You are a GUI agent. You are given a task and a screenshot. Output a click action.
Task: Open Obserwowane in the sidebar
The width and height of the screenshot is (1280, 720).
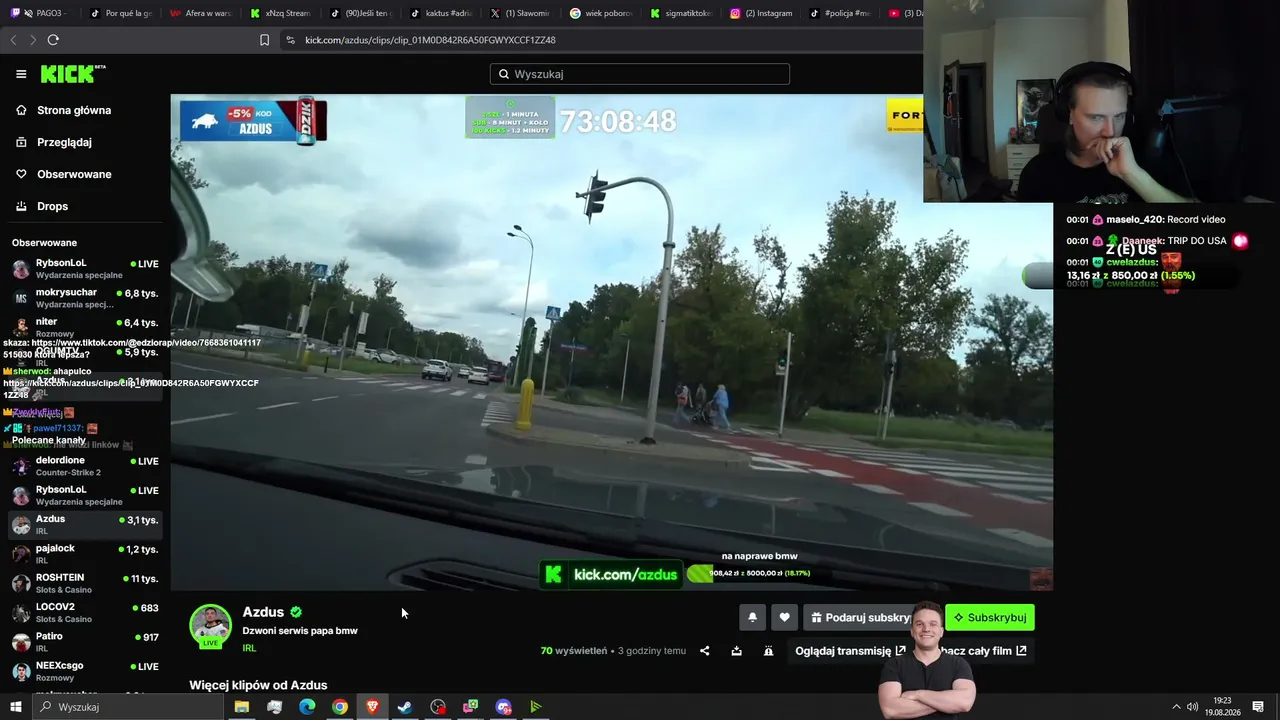point(74,174)
